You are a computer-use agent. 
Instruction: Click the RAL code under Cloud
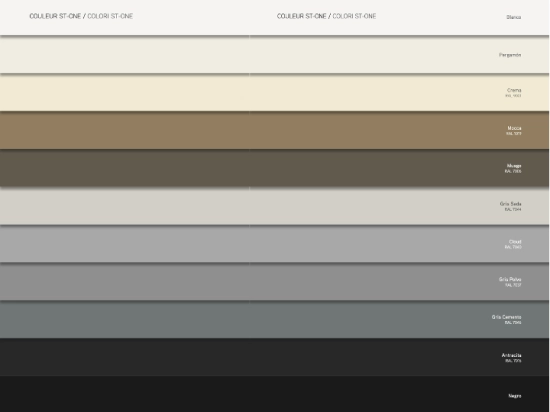tap(513, 247)
